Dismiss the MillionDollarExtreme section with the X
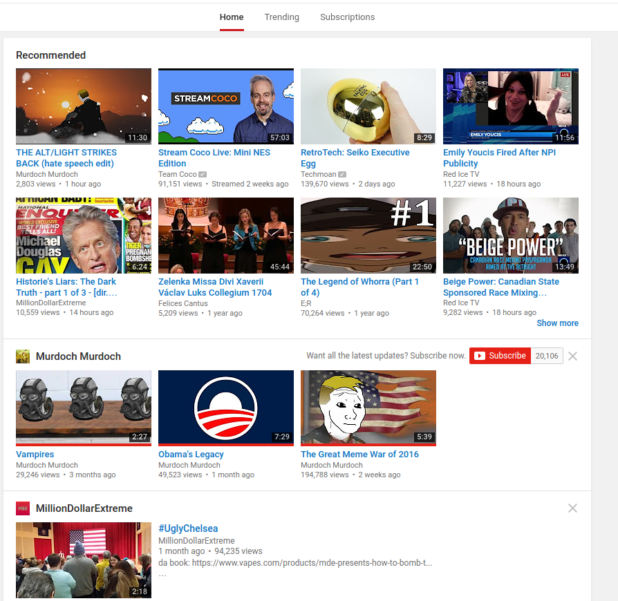This screenshot has width=618, height=601. tap(573, 508)
